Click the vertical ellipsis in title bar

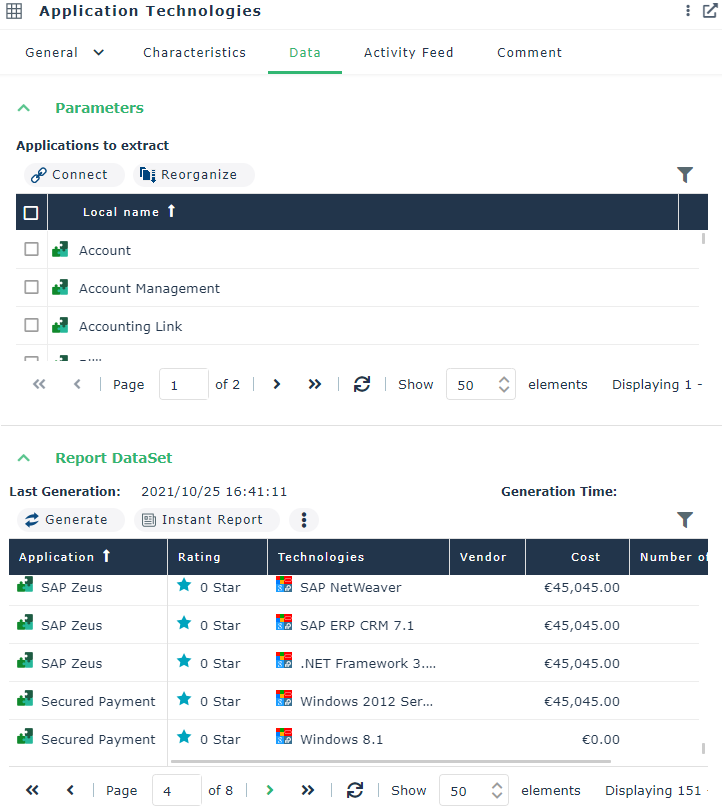[x=688, y=11]
